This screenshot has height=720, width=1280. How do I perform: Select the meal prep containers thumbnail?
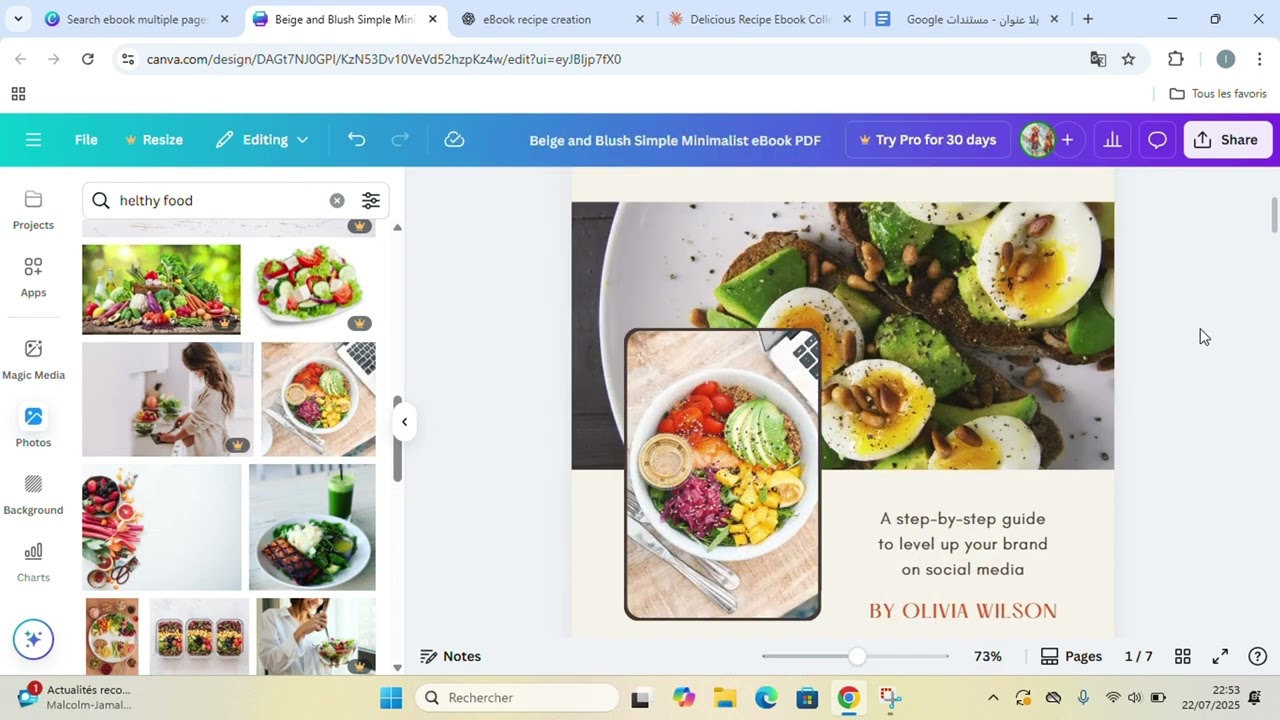click(x=199, y=636)
